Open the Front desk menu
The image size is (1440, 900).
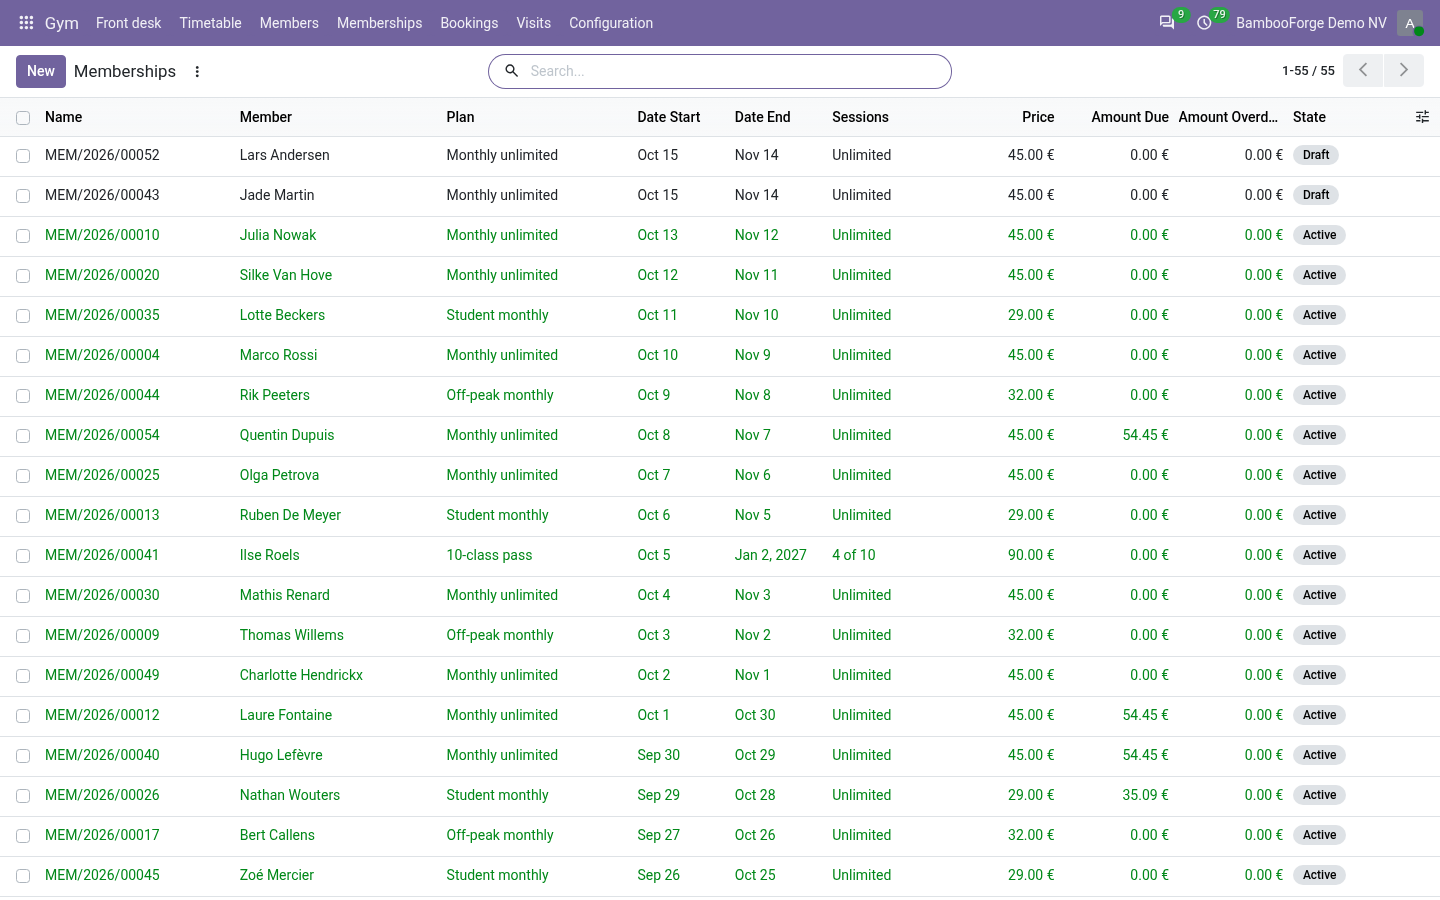[x=128, y=23]
